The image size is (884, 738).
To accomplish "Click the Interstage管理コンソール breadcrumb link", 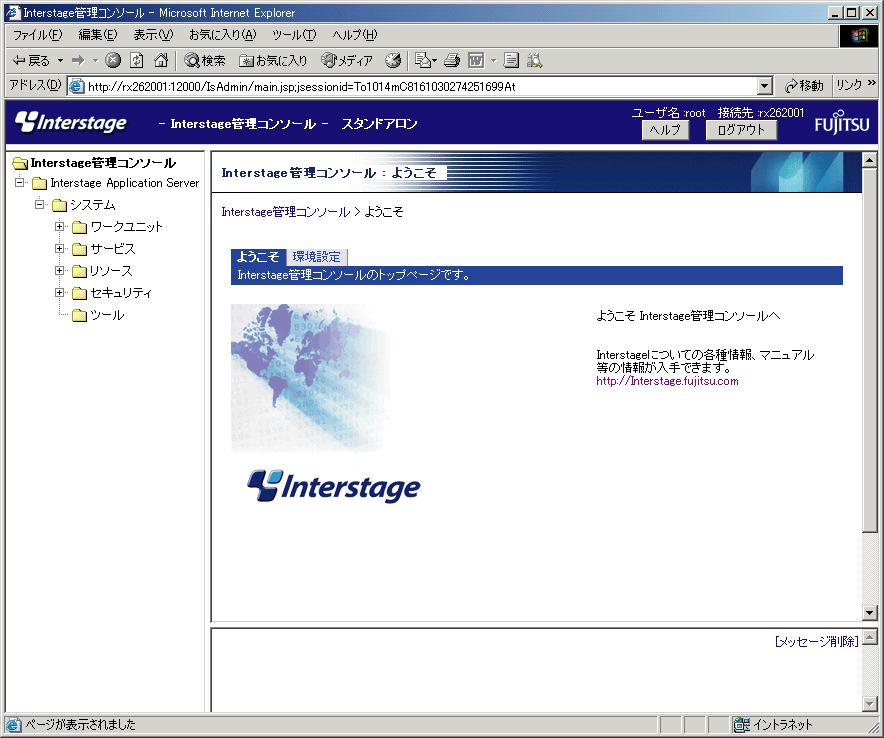I will (286, 212).
